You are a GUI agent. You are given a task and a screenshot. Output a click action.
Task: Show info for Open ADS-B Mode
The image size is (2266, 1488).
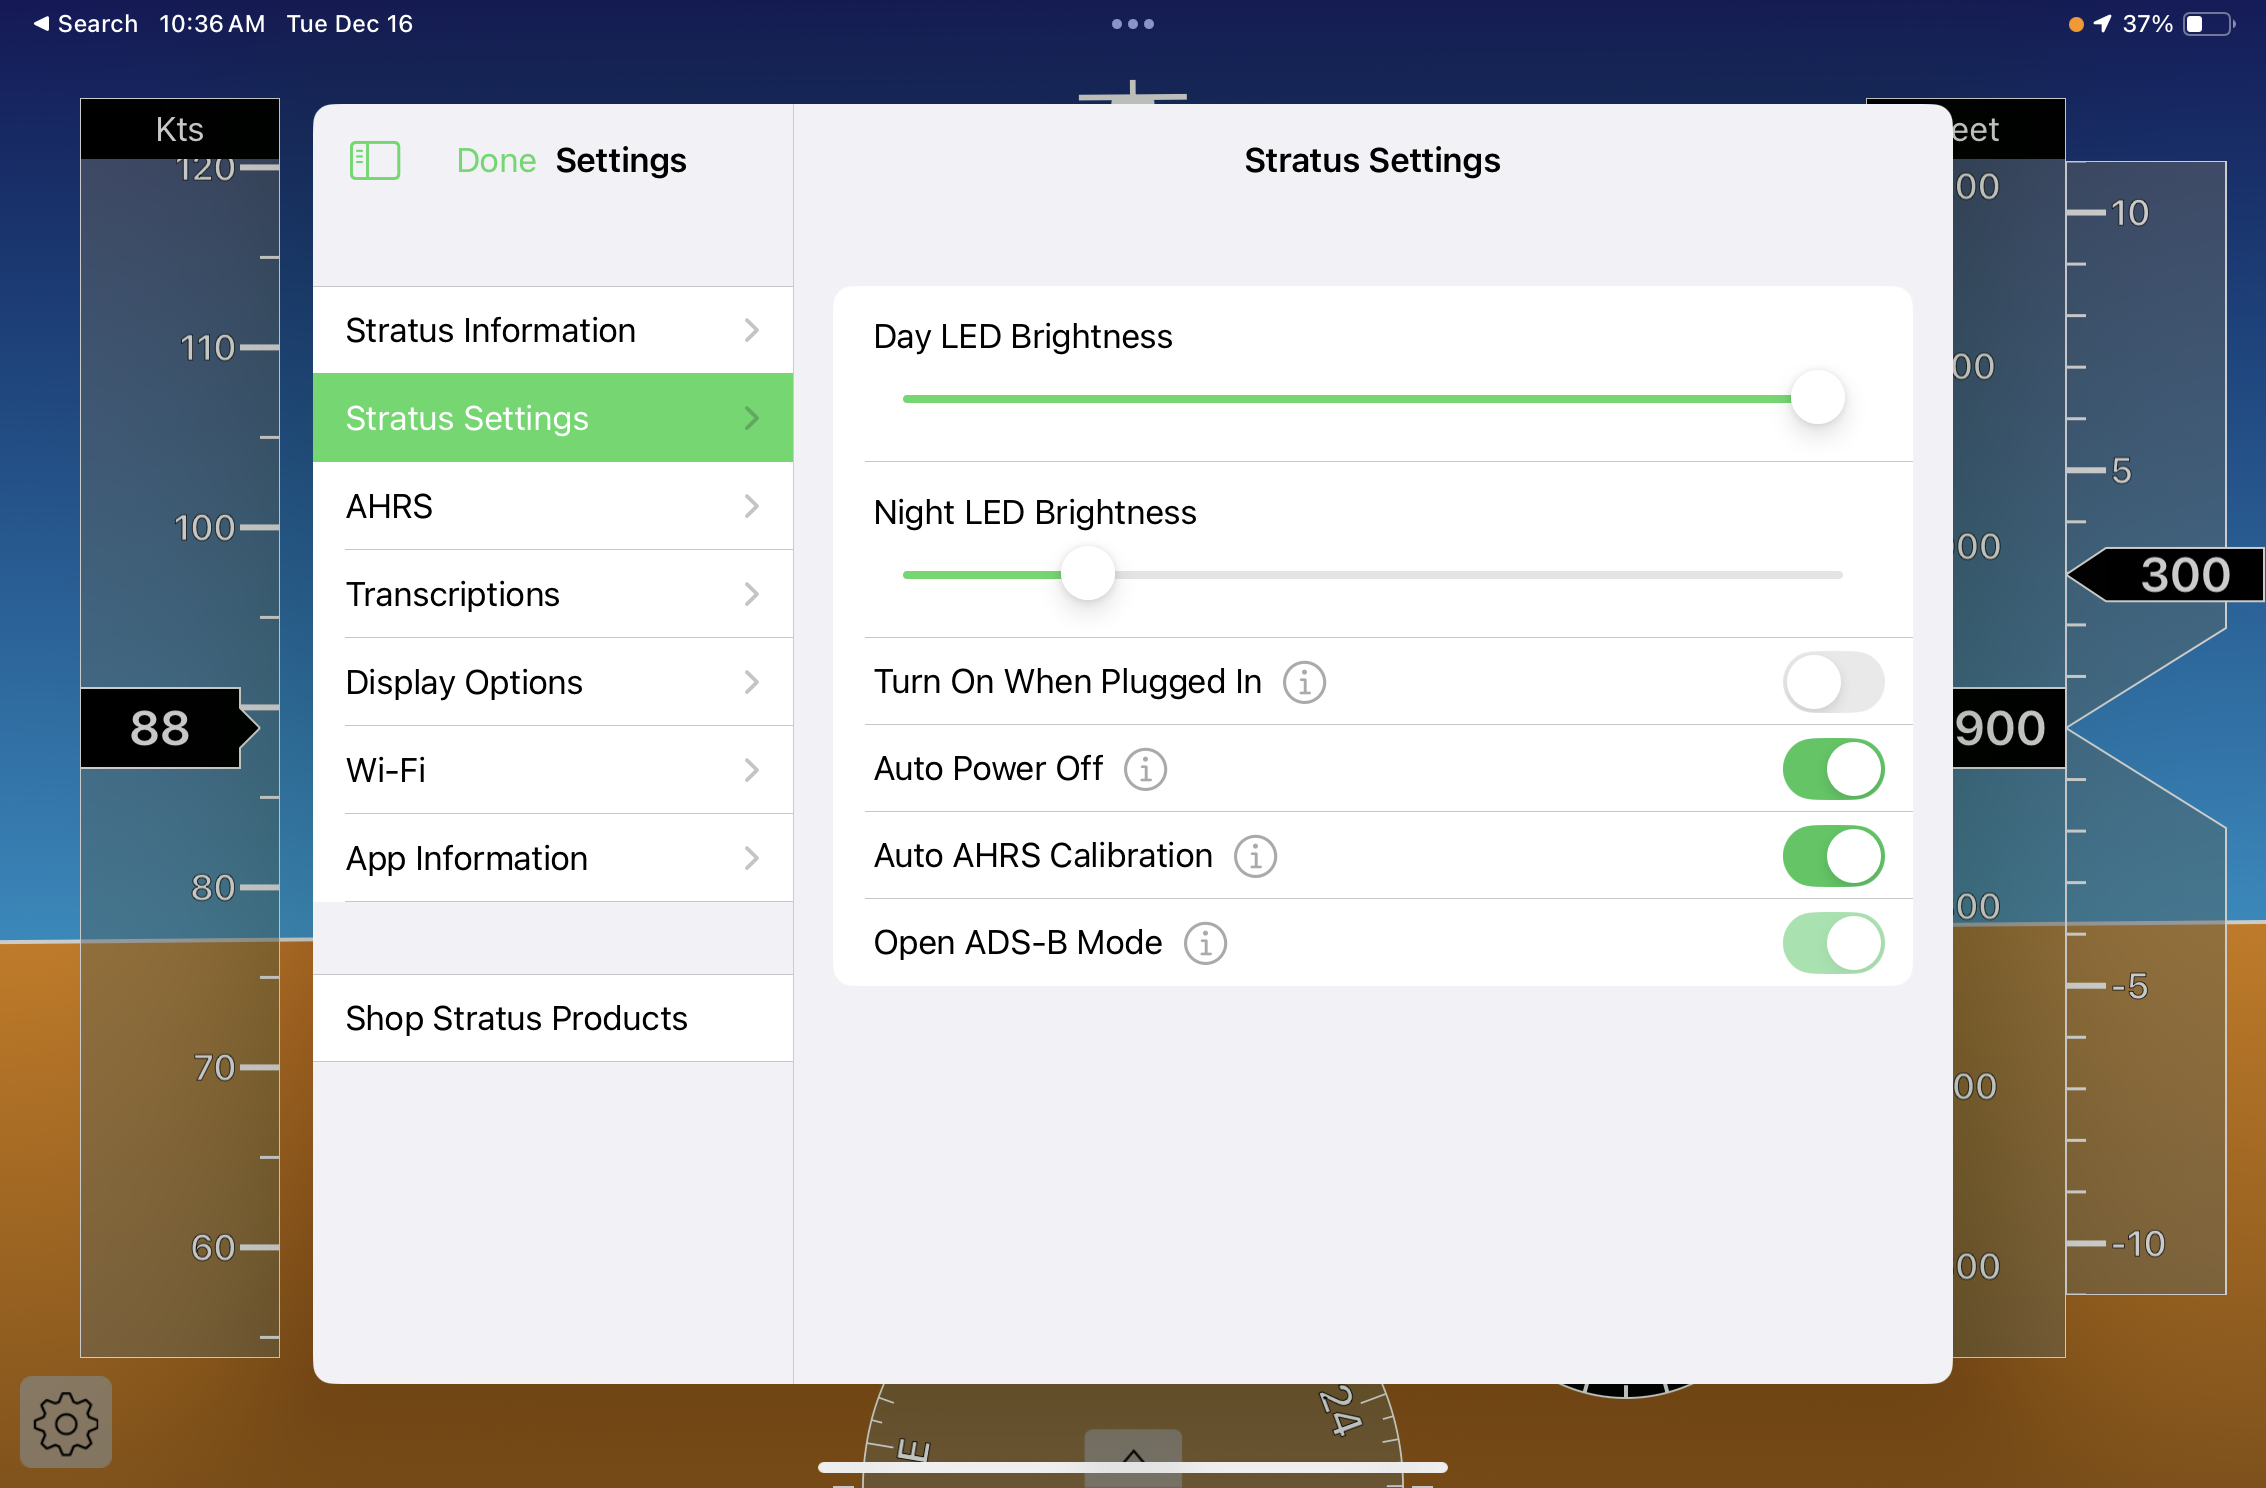[1205, 943]
